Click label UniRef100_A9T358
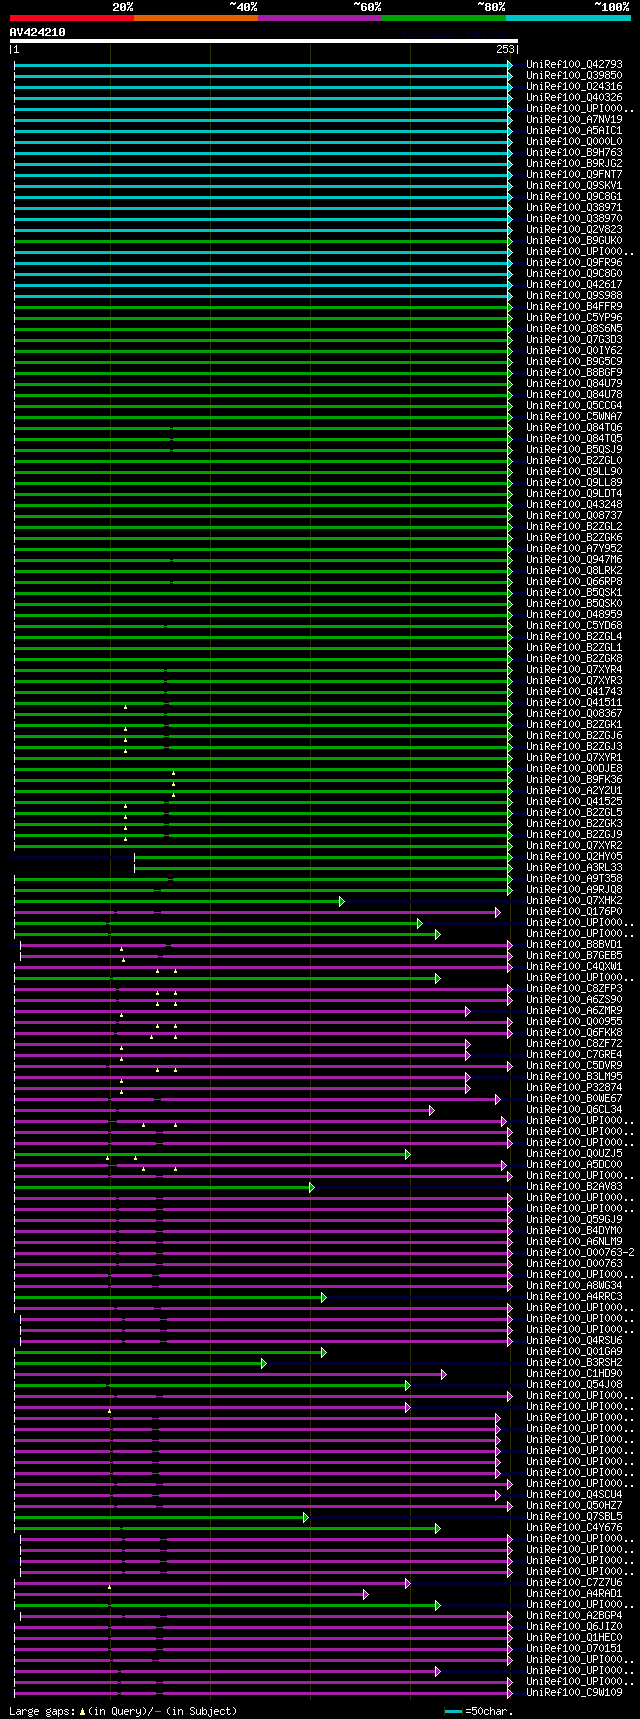Viewport: 640px width, 1719px height. 574,878
